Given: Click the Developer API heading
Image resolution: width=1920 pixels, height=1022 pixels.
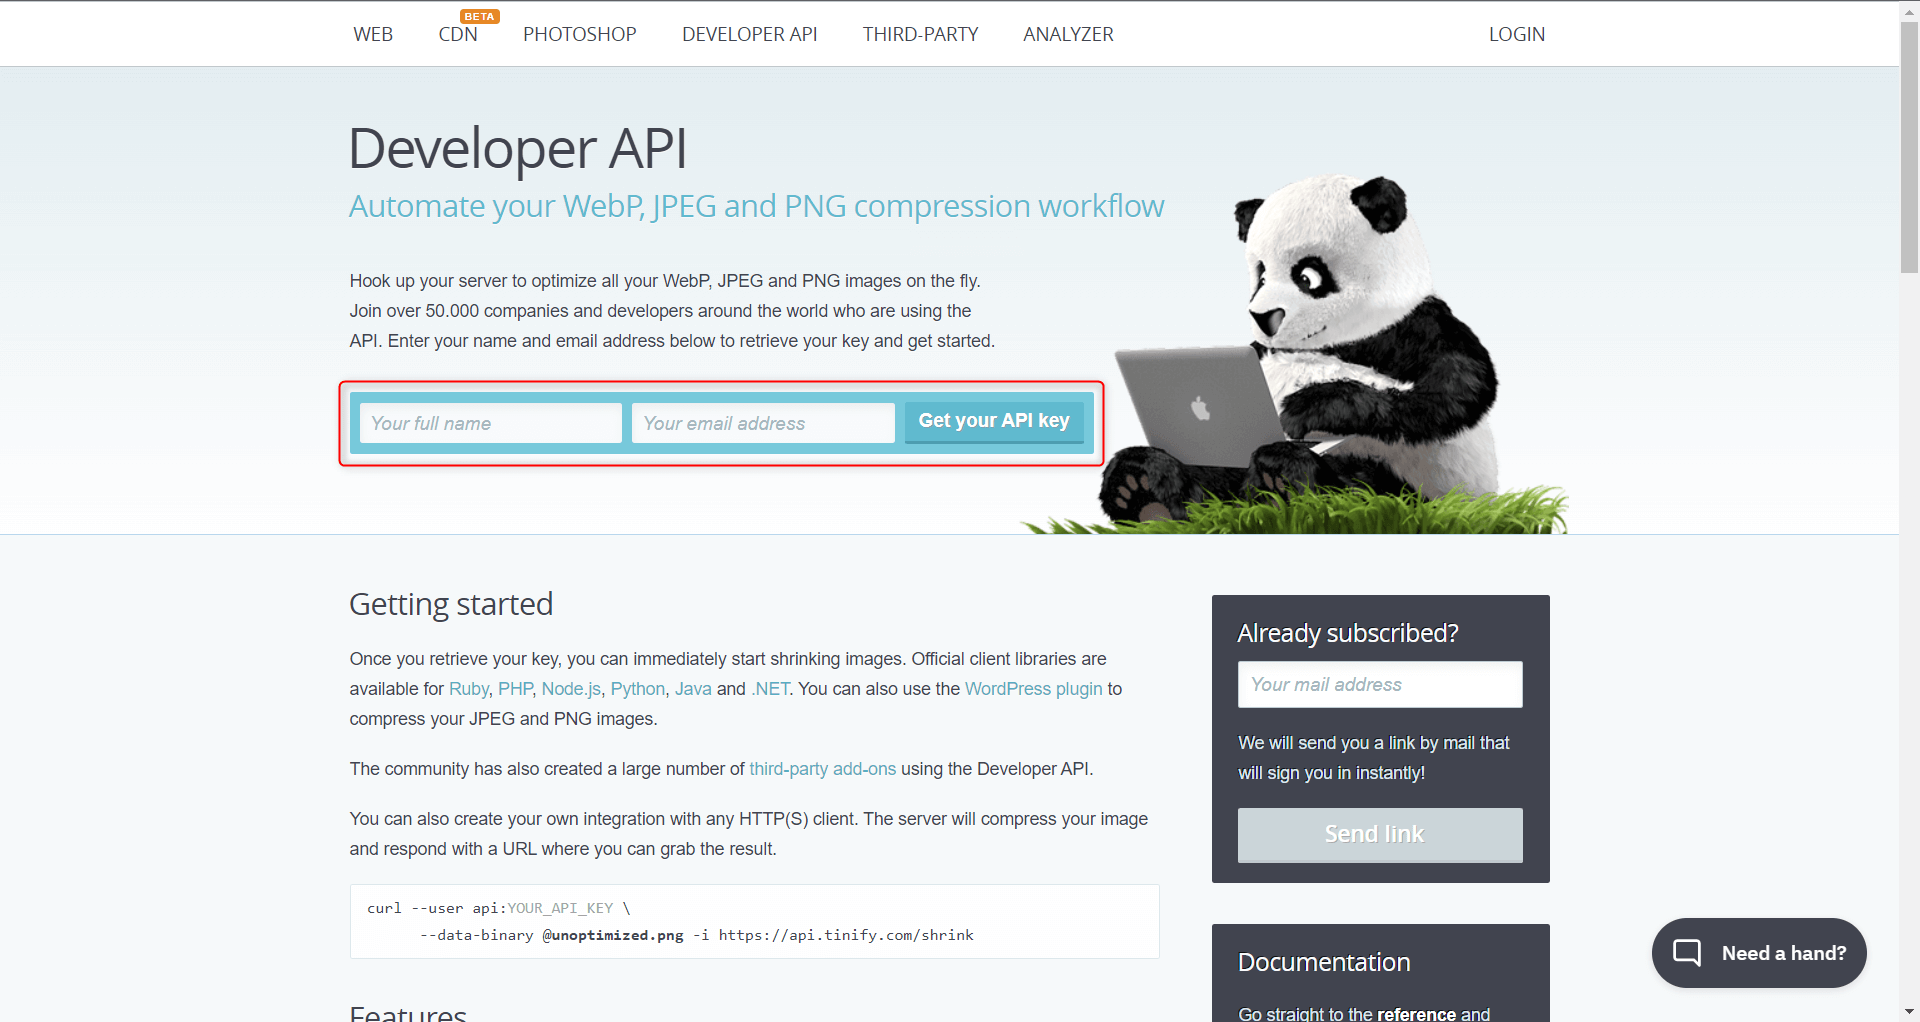Looking at the screenshot, I should click(518, 149).
